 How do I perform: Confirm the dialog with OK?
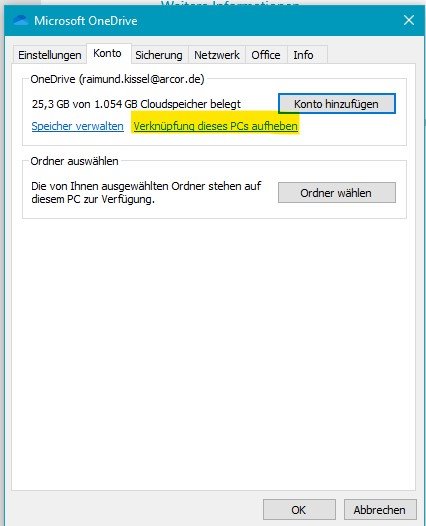pyautogui.click(x=299, y=510)
